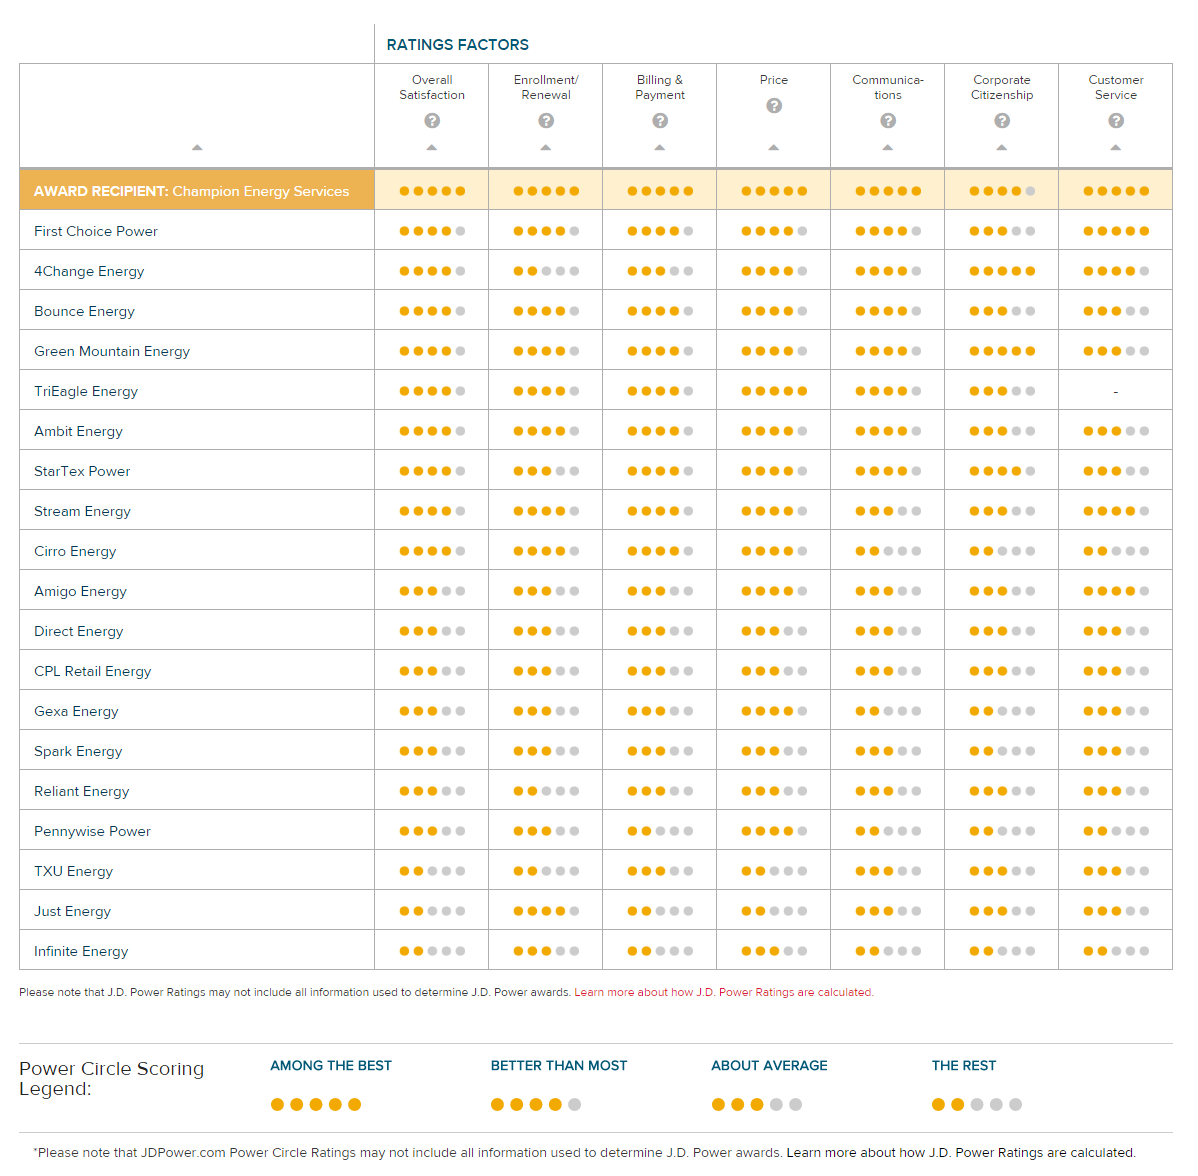Click Among The Best legend circles

coord(316,1104)
